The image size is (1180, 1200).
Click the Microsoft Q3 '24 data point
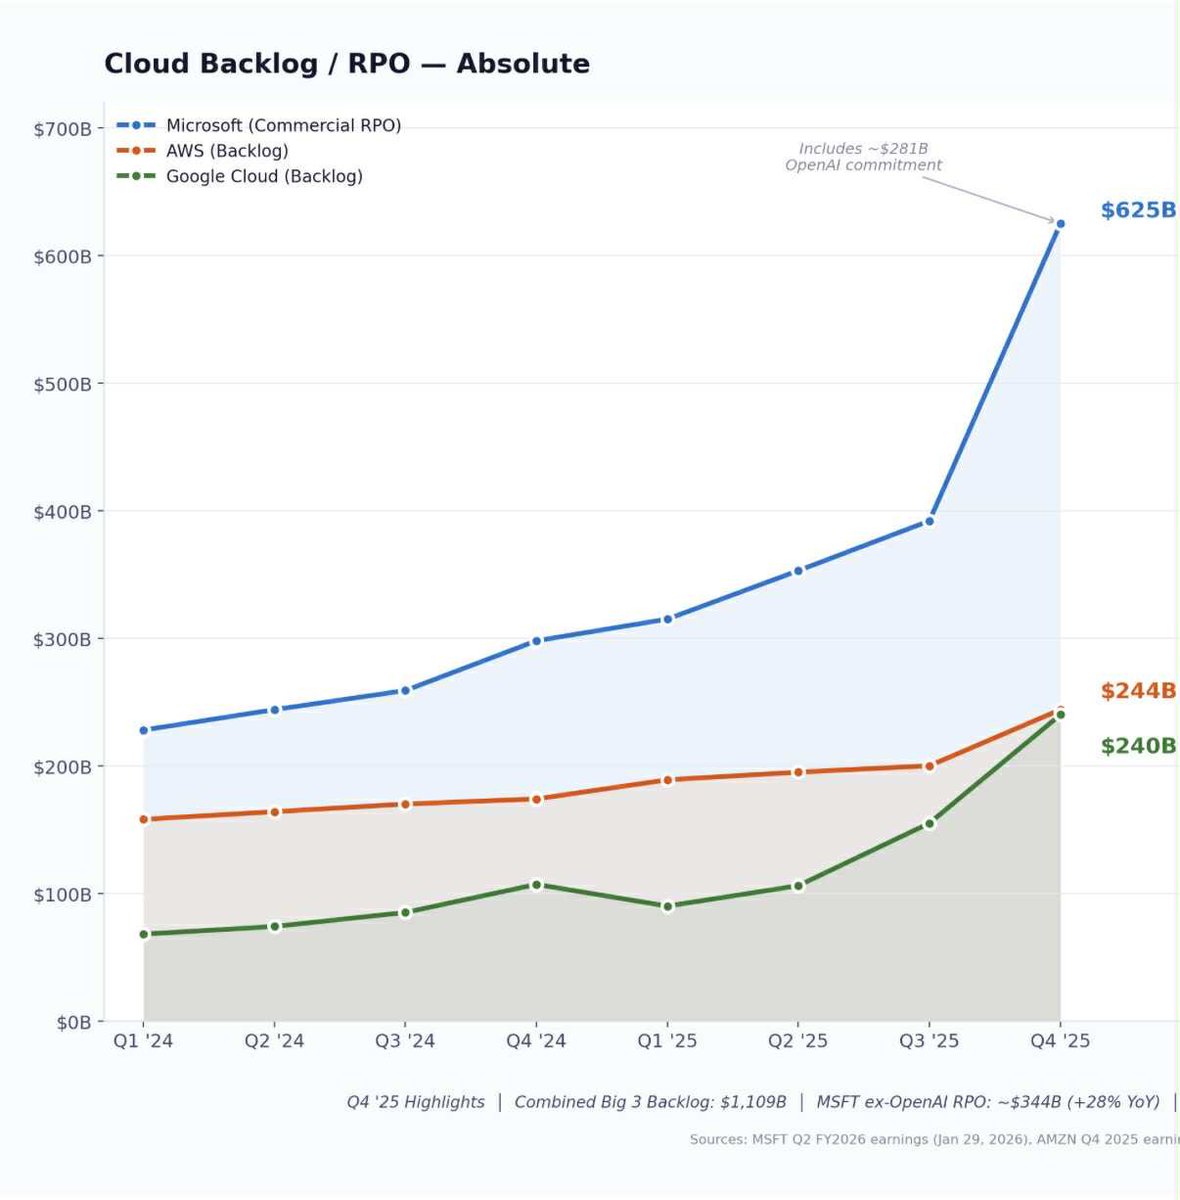coord(405,691)
